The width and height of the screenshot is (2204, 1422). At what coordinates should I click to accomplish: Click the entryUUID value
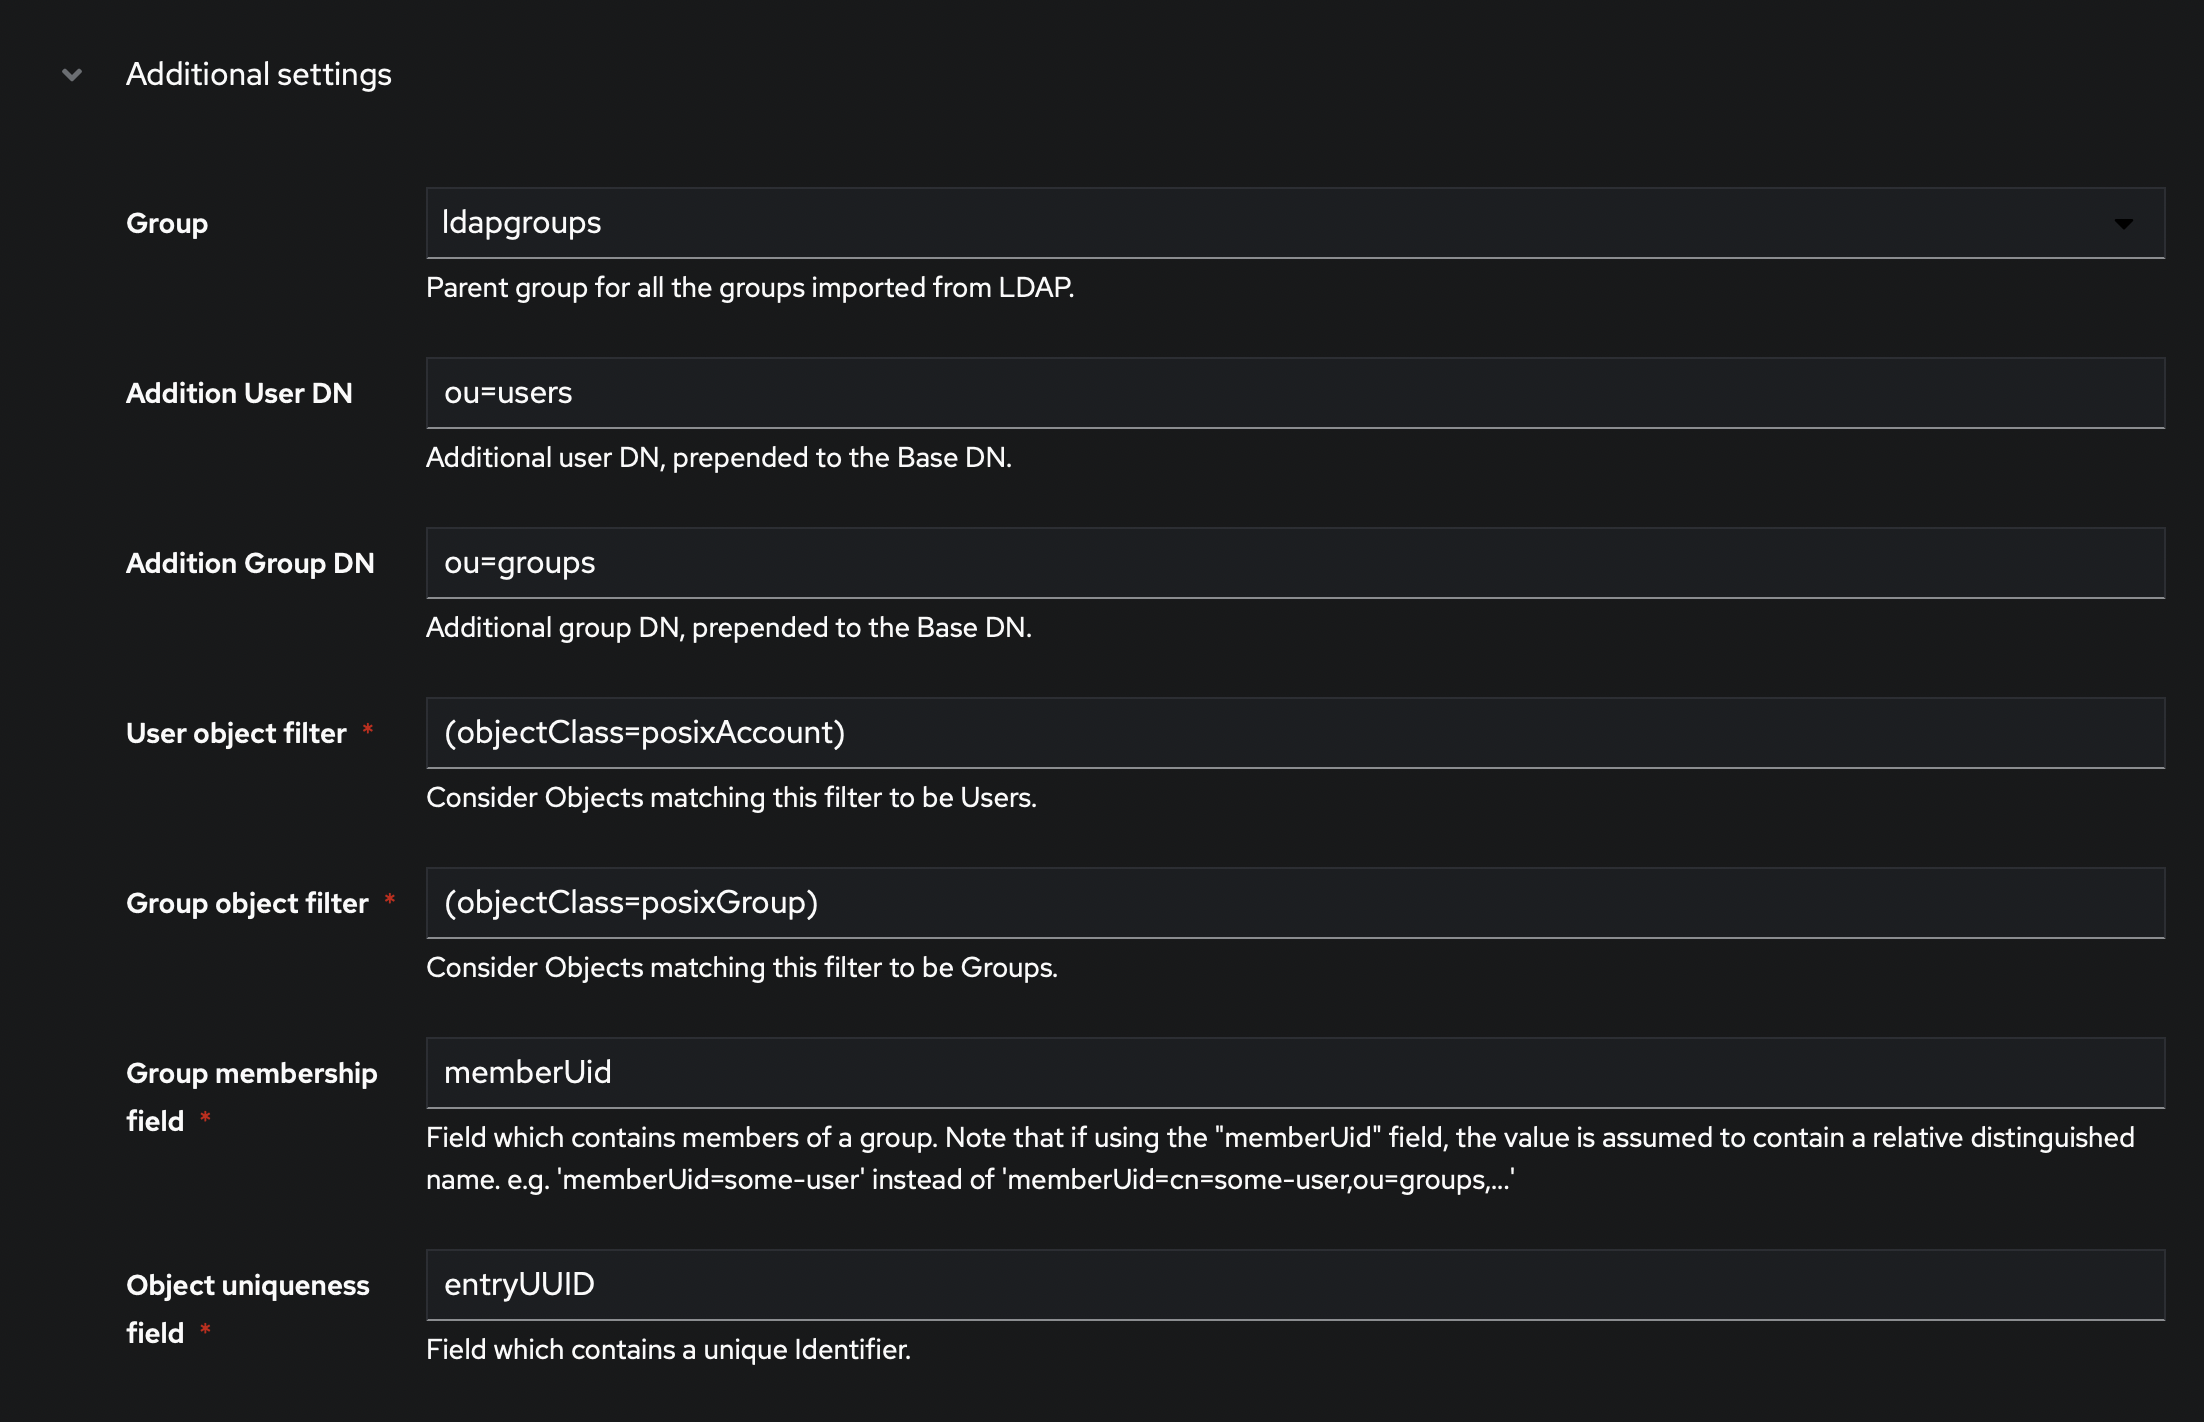tap(519, 1284)
